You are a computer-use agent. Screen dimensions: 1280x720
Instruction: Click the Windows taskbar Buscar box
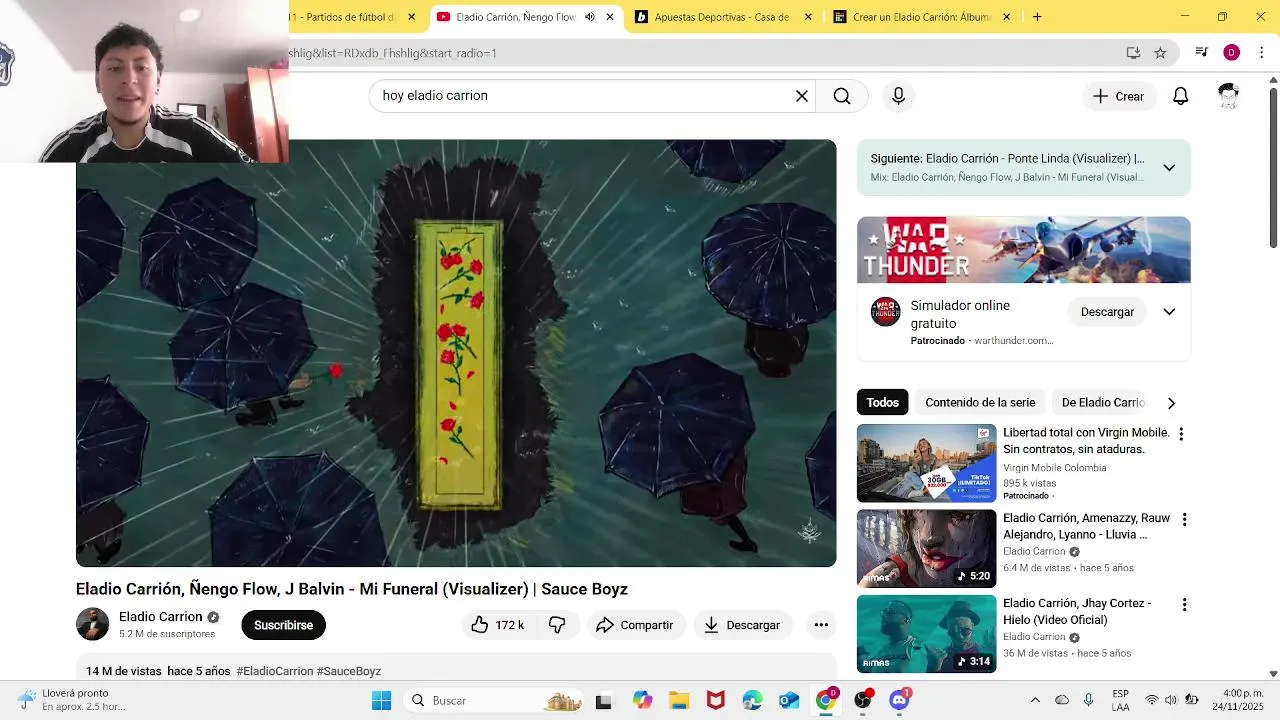495,700
